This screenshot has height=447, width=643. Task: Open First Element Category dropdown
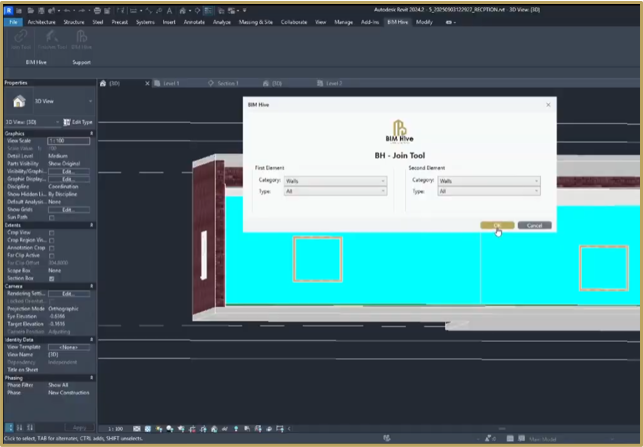point(335,181)
